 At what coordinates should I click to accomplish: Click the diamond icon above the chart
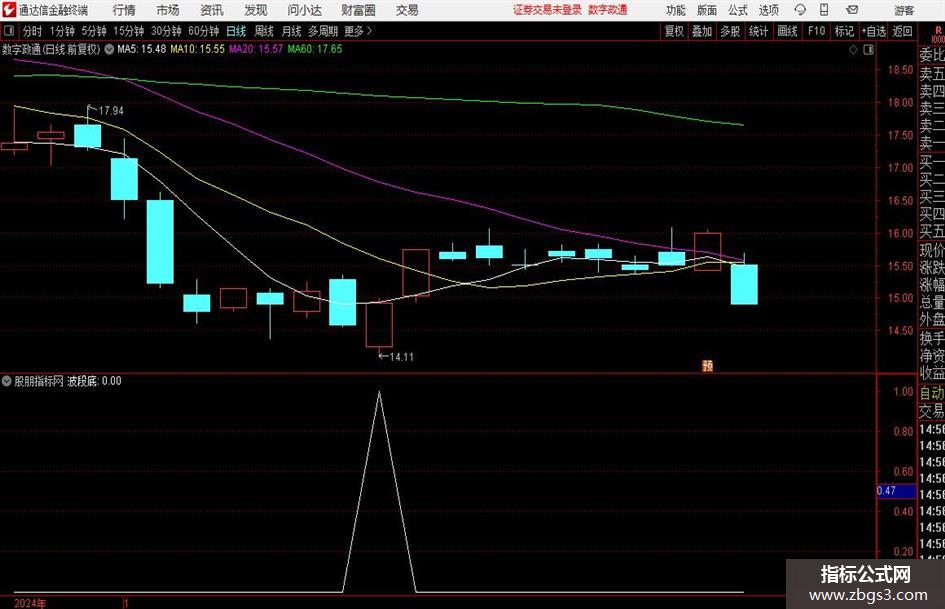pyautogui.click(x=853, y=50)
